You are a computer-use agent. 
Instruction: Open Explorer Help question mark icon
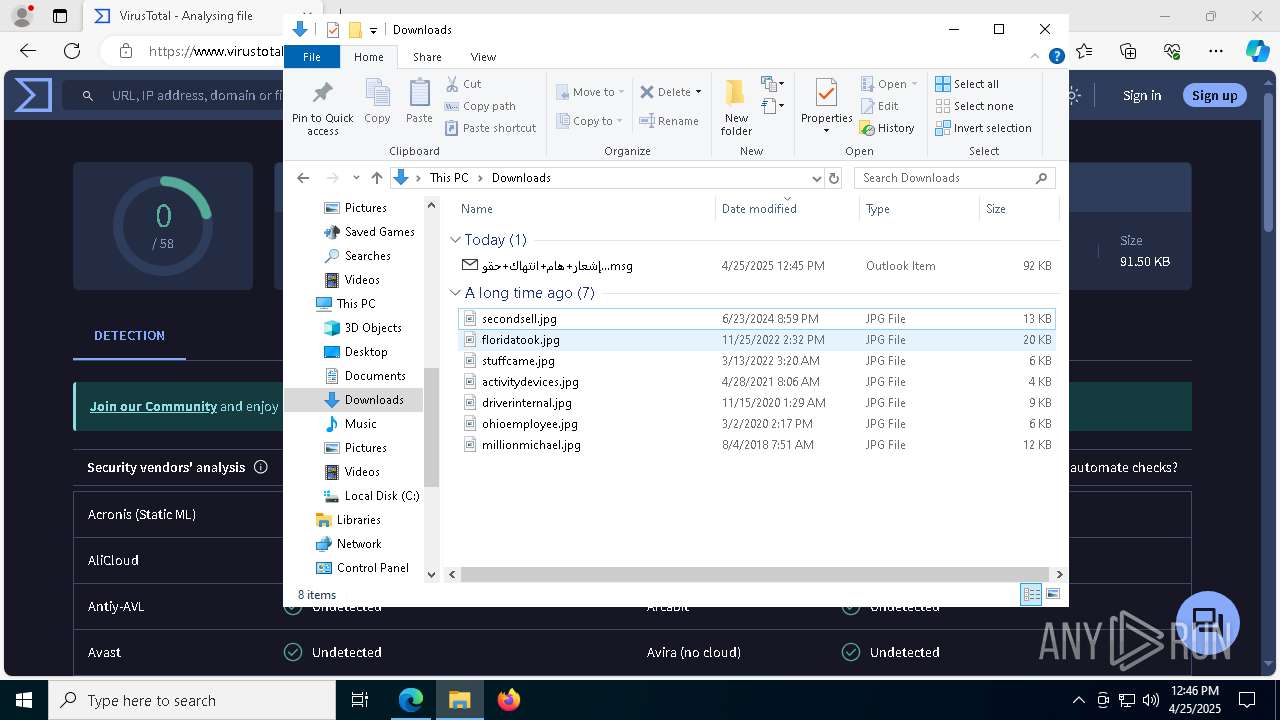point(1056,57)
